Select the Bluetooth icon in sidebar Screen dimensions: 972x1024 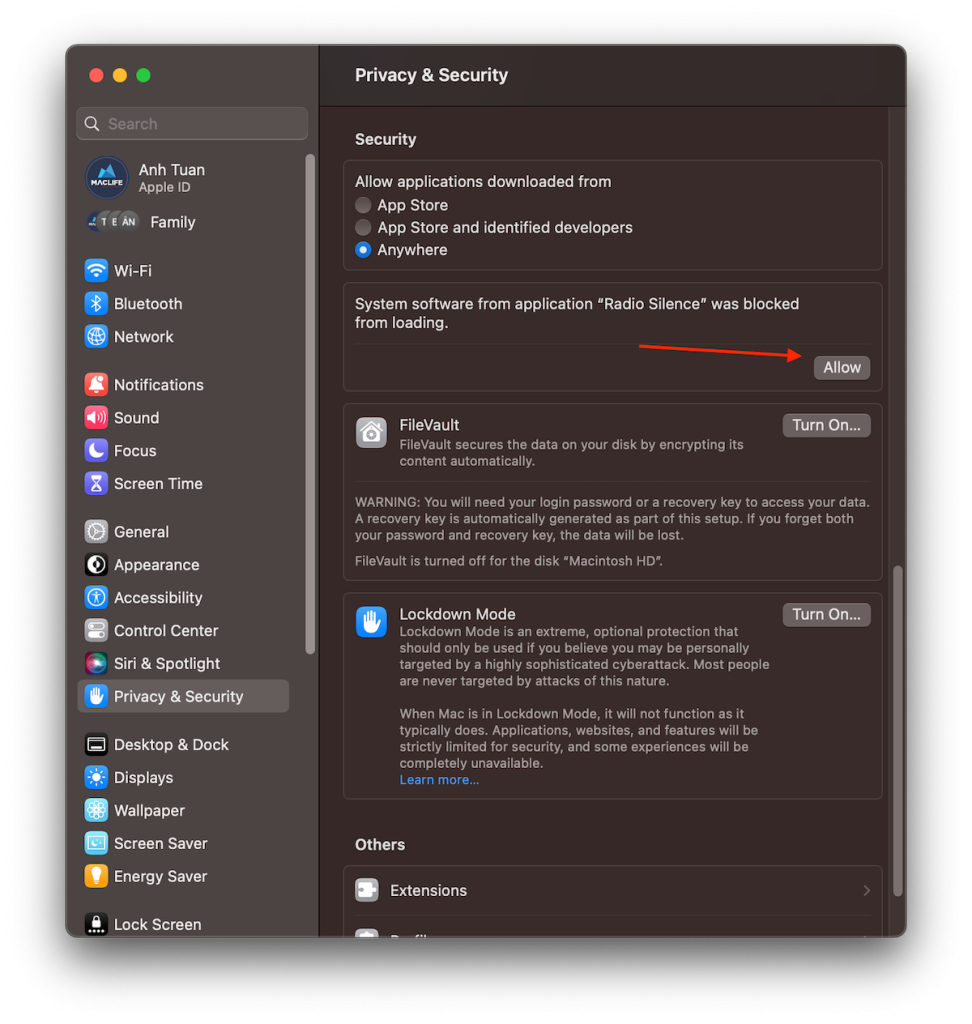[x=95, y=304]
